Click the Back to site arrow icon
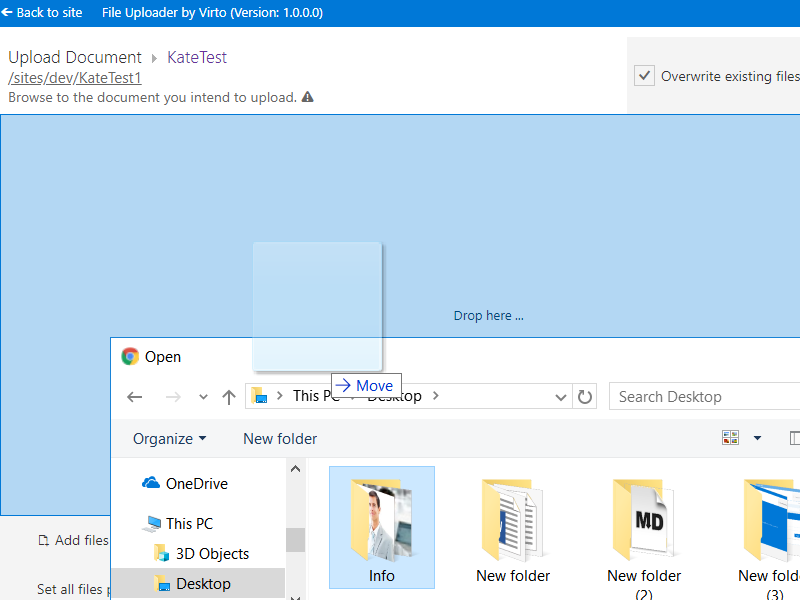Viewport: 800px width, 600px height. tap(10, 12)
